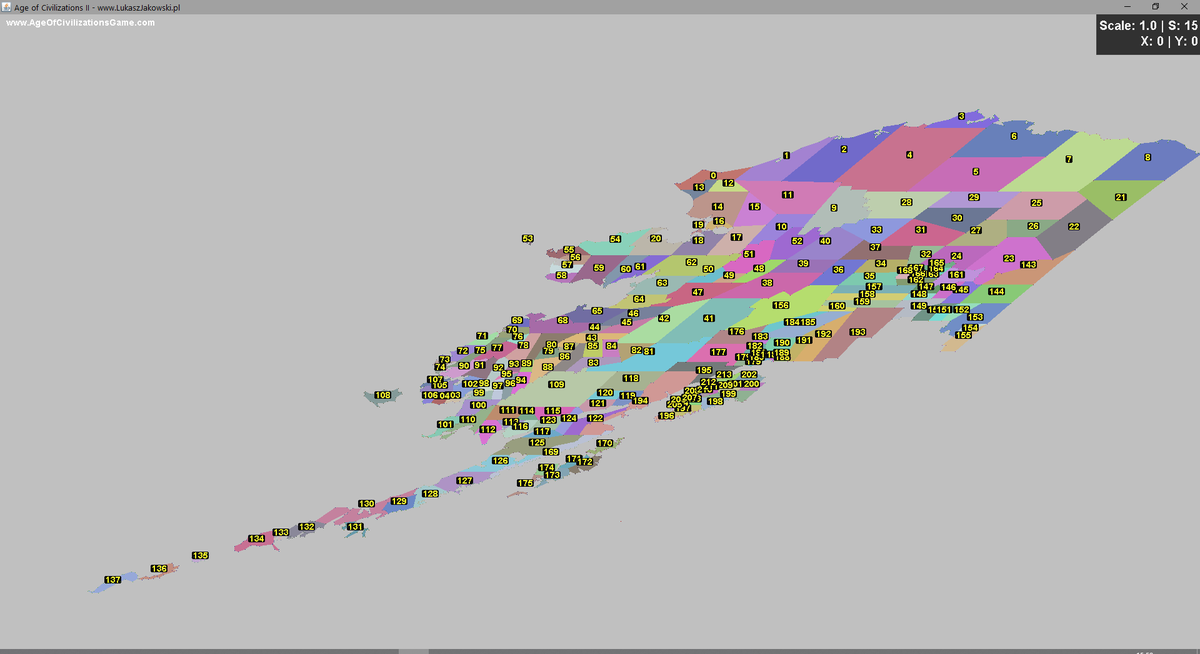Select province number 101
Viewport: 1200px width, 654px height.
coord(446,424)
